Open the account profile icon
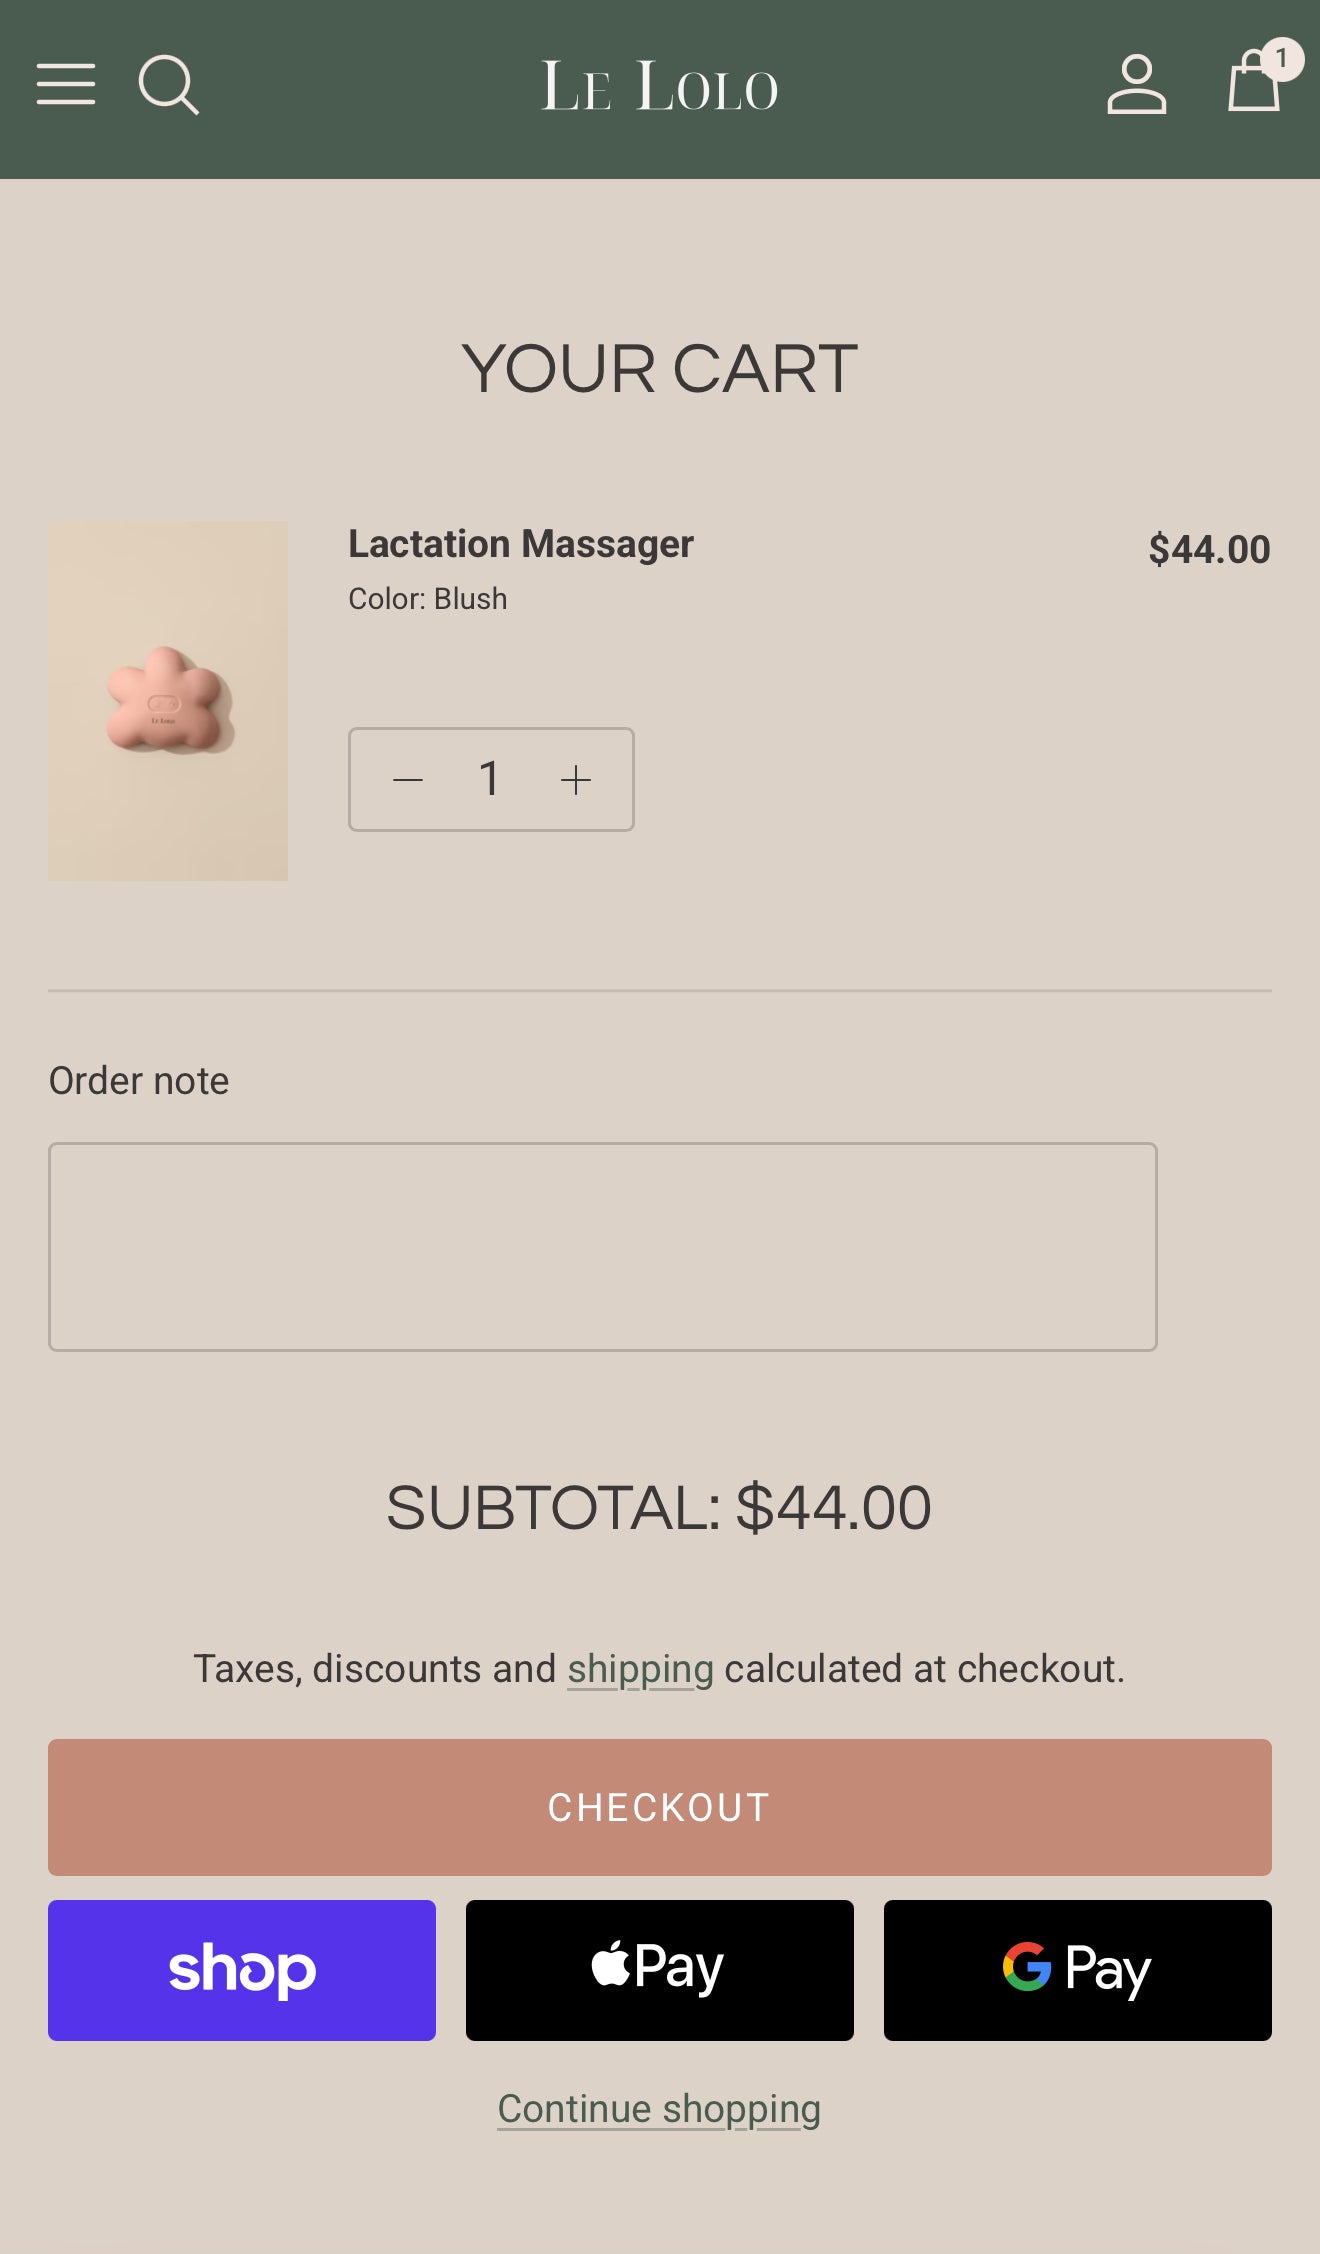Screen dimensions: 1320x2254 point(1136,85)
